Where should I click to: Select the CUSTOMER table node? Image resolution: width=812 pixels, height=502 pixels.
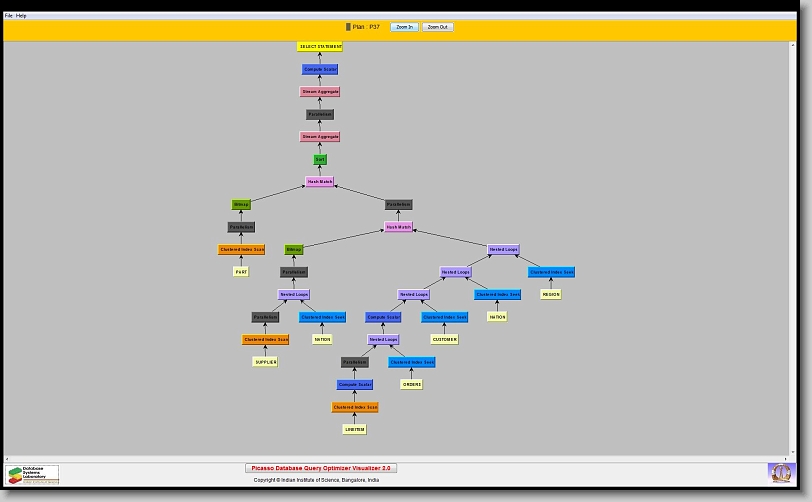pyautogui.click(x=444, y=340)
